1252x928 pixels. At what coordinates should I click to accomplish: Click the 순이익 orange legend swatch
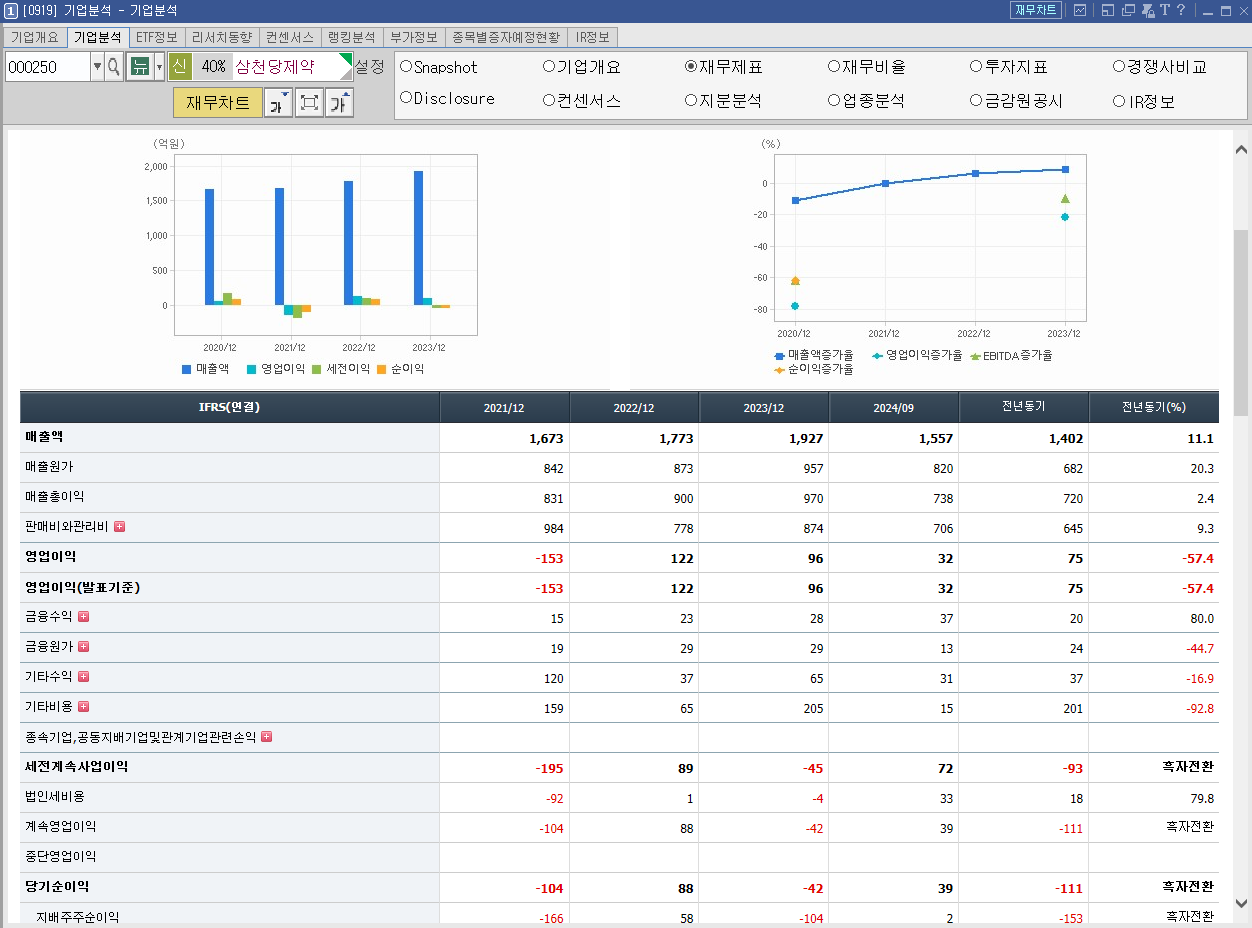coord(381,369)
